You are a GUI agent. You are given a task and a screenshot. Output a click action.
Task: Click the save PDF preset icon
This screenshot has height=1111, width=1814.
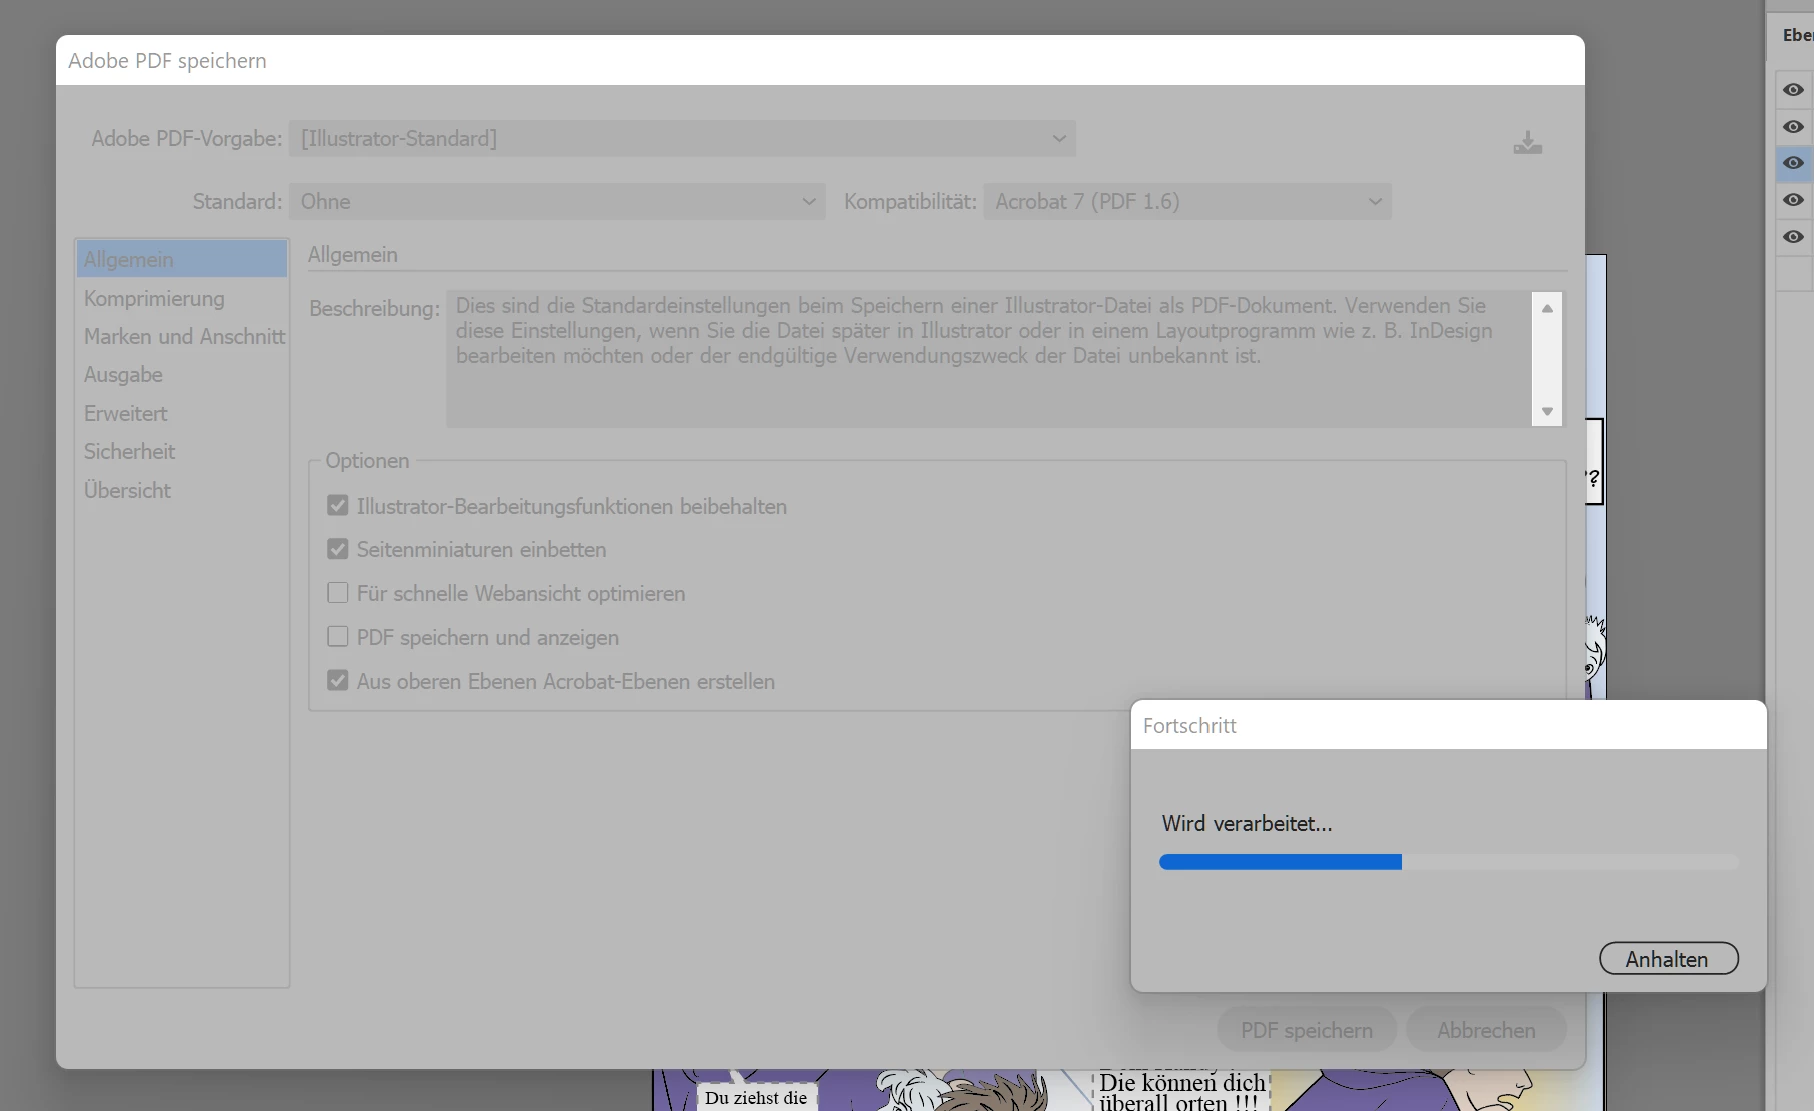[x=1527, y=143]
